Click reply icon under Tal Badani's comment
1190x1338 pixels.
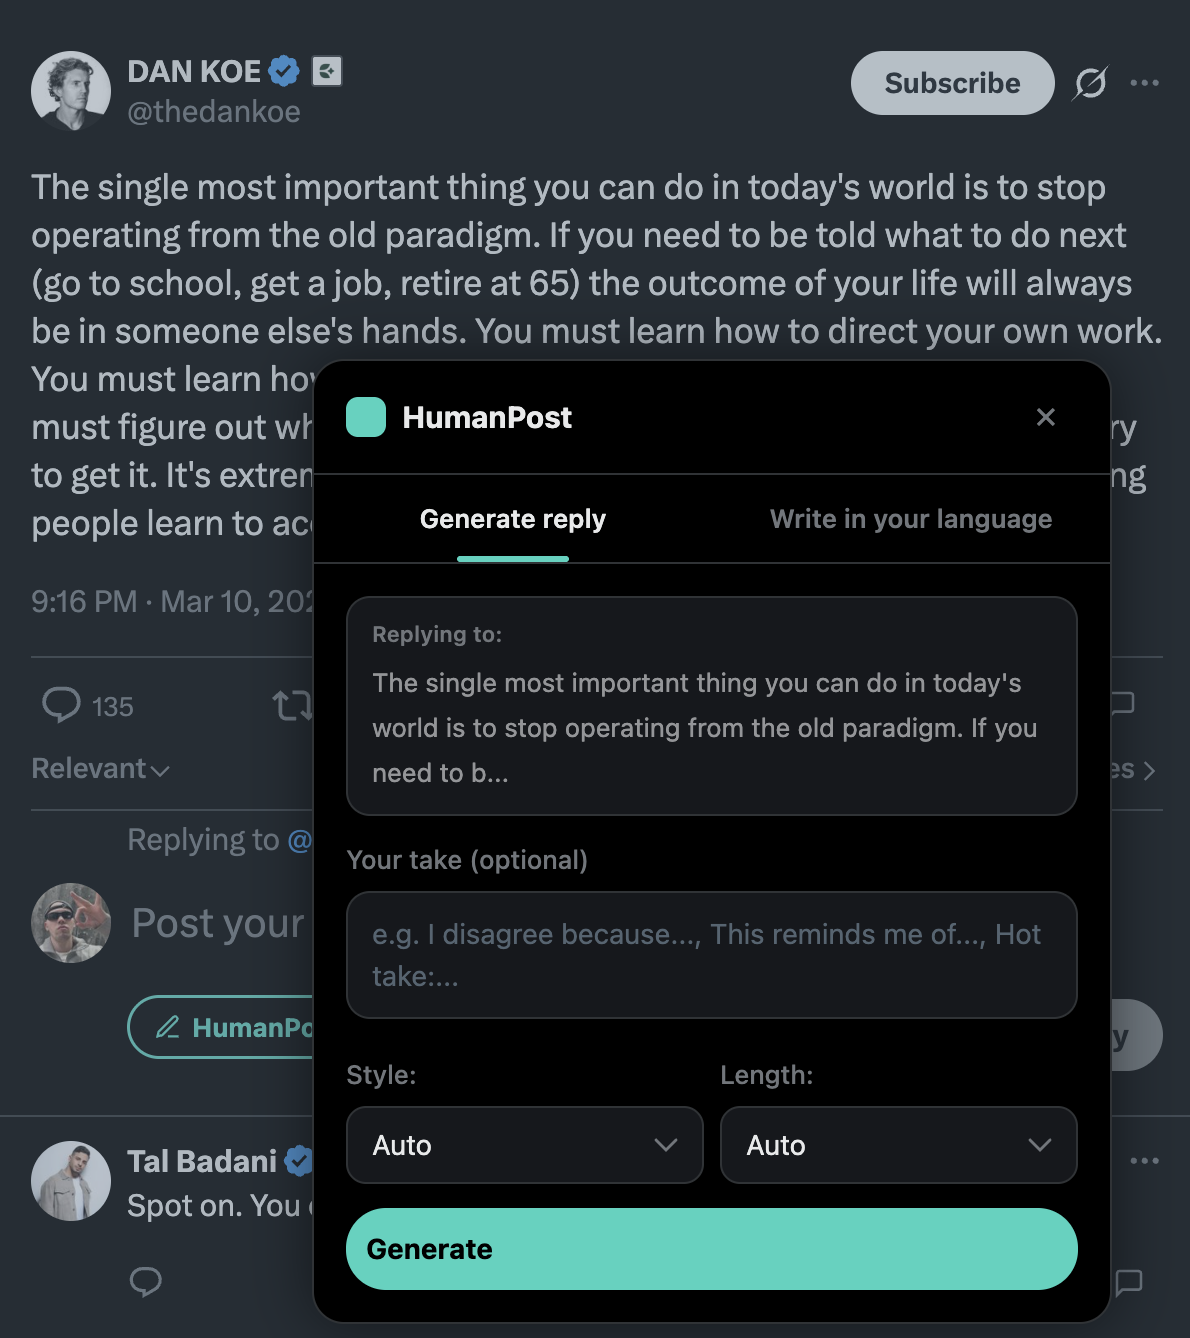[146, 1281]
